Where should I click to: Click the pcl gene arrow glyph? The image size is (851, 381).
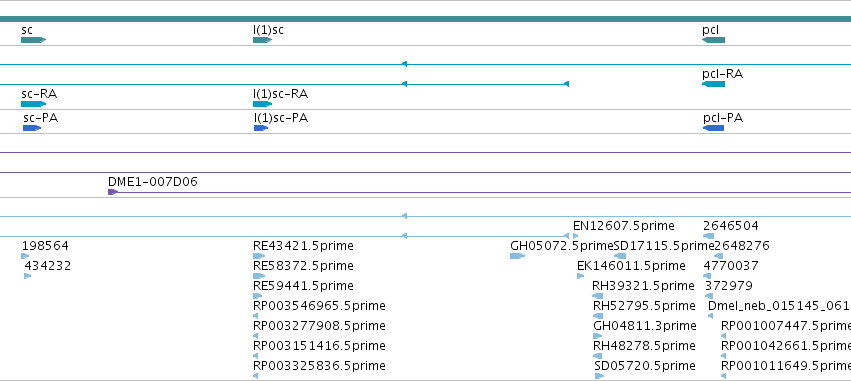pyautogui.click(x=713, y=40)
